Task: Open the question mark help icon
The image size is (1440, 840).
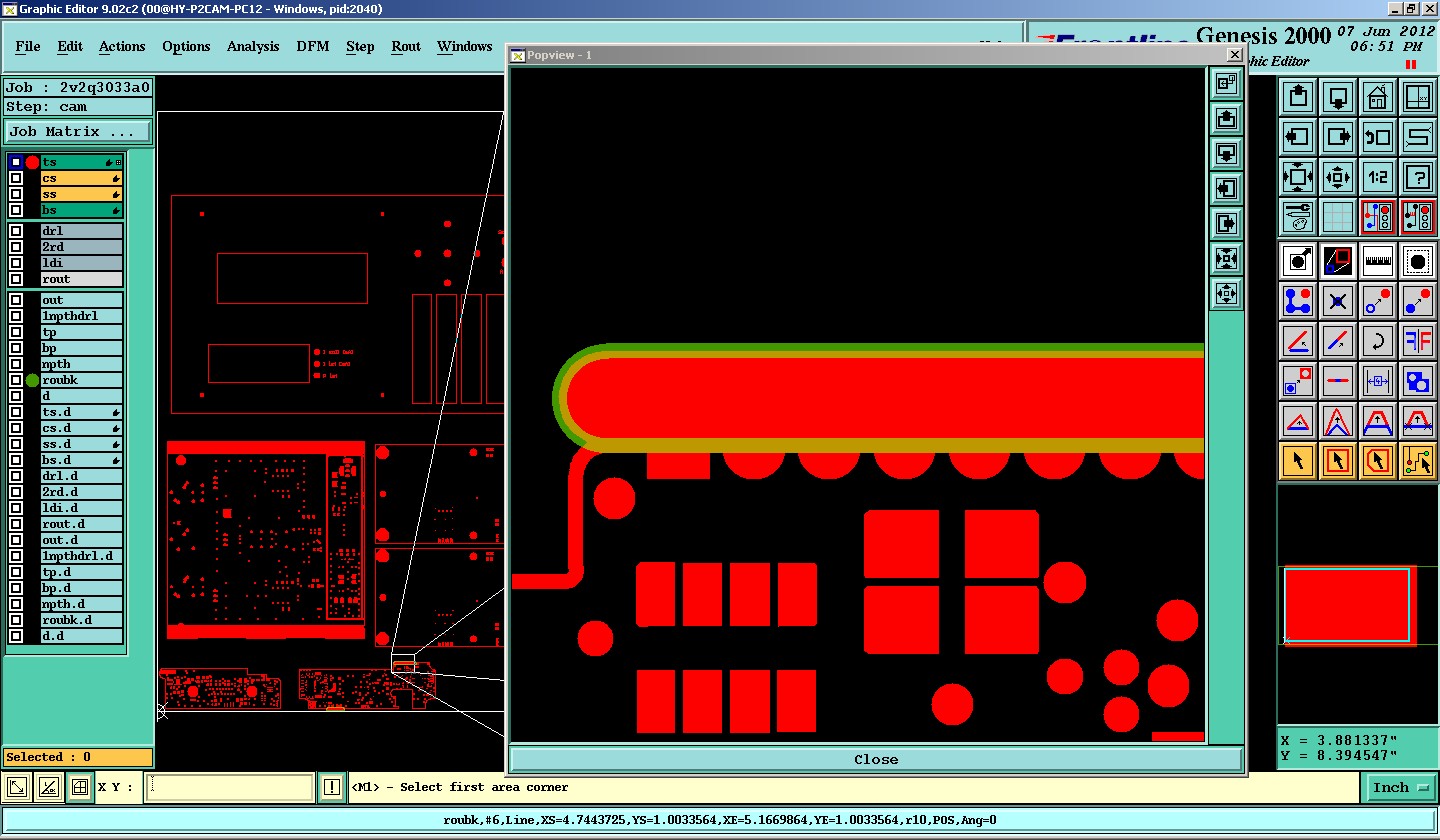Action: coord(1418,177)
